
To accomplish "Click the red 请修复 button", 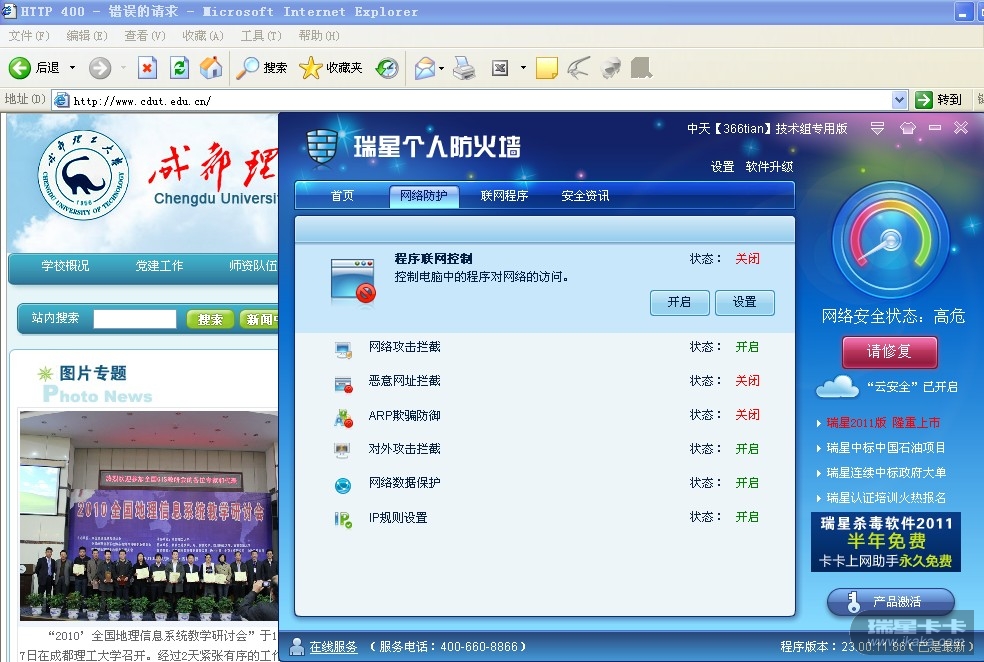I will [x=889, y=351].
